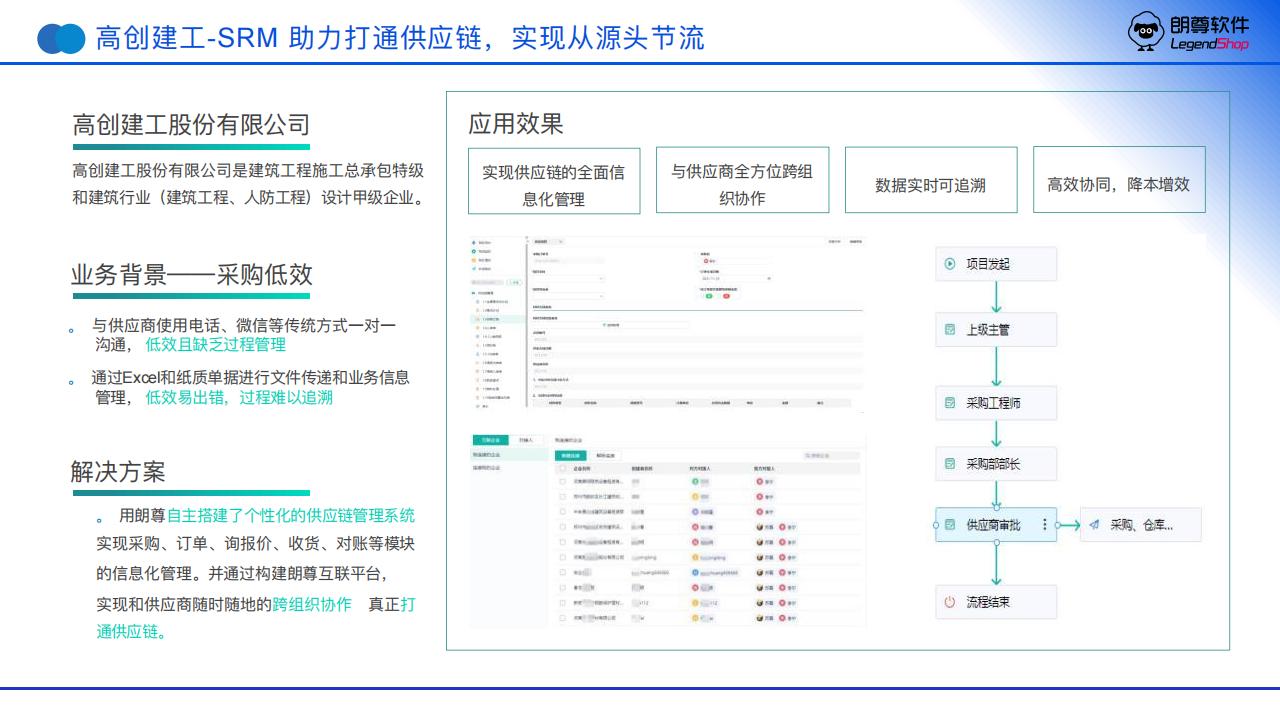Click the form icon in 上级主管 node
This screenshot has width=1280, height=720.
tap(950, 329)
